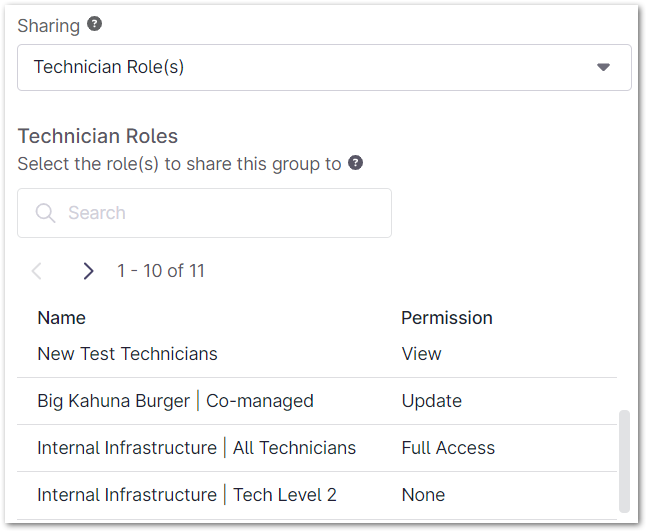Sort by the Name column header
Viewport: 647px width, 532px height.
point(61,318)
